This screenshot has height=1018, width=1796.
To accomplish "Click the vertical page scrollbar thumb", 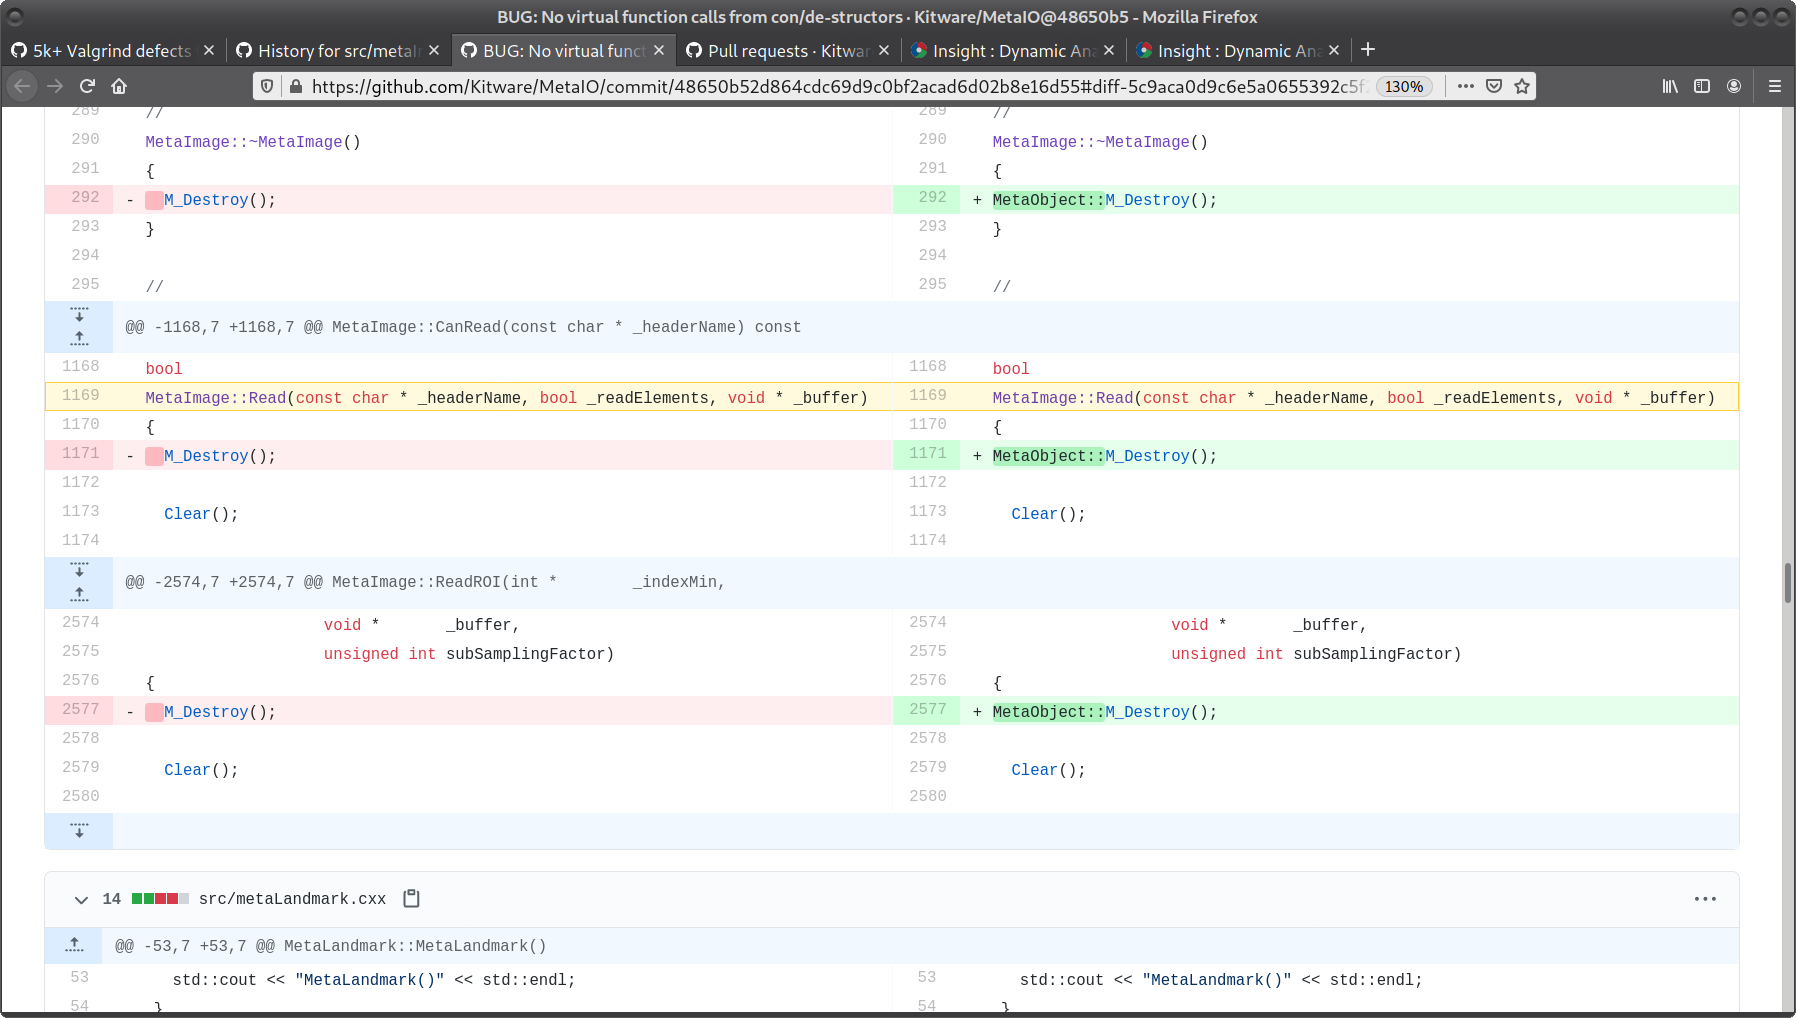I will [1788, 583].
